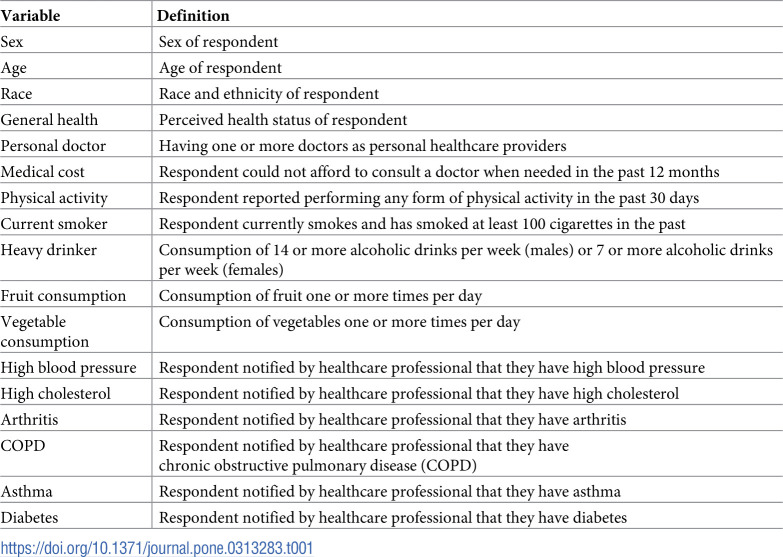
Task: Select the Asthma row label
Action: [x=25, y=491]
